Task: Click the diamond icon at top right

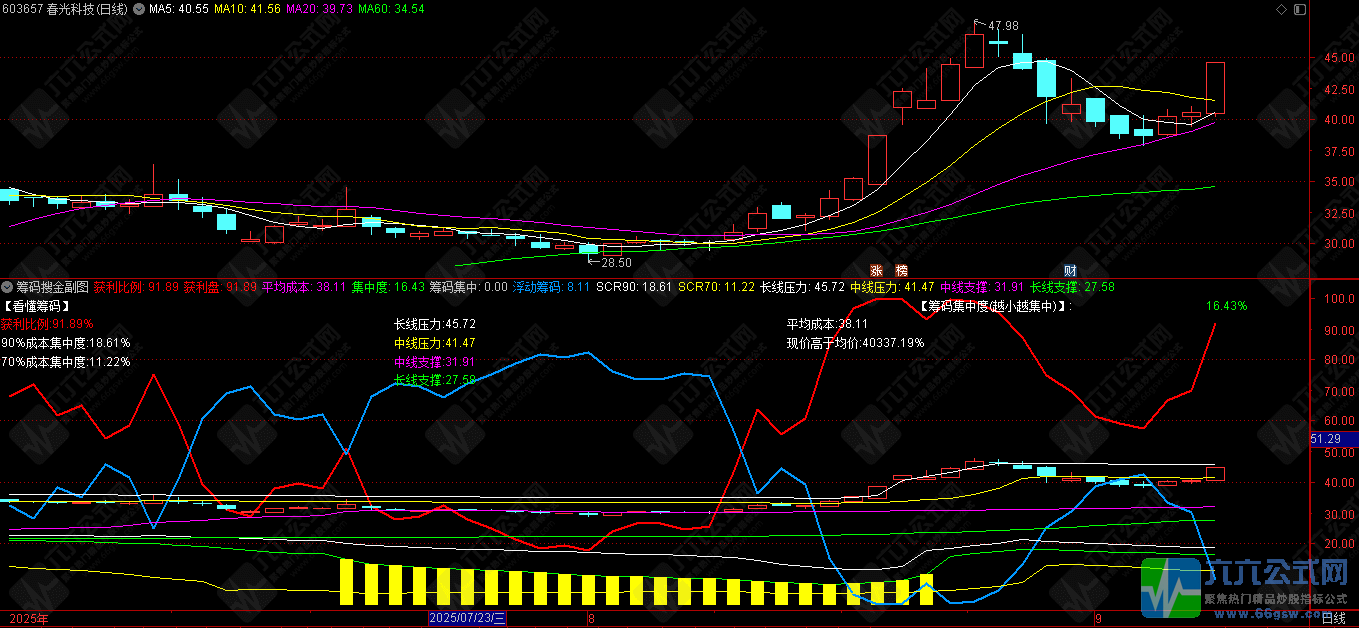Action: [1283, 9]
